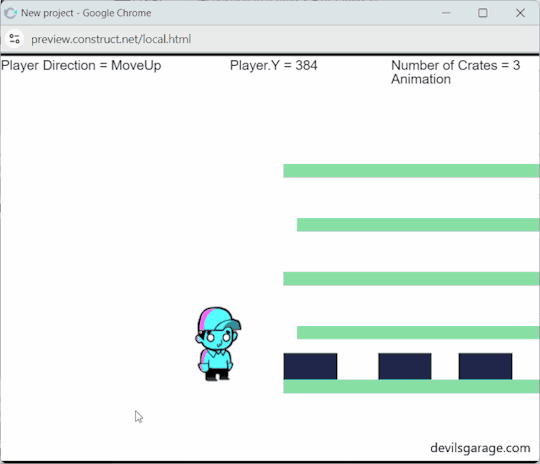Click the Player Direction = MoveUp label
This screenshot has height=464, width=540.
pos(81,65)
